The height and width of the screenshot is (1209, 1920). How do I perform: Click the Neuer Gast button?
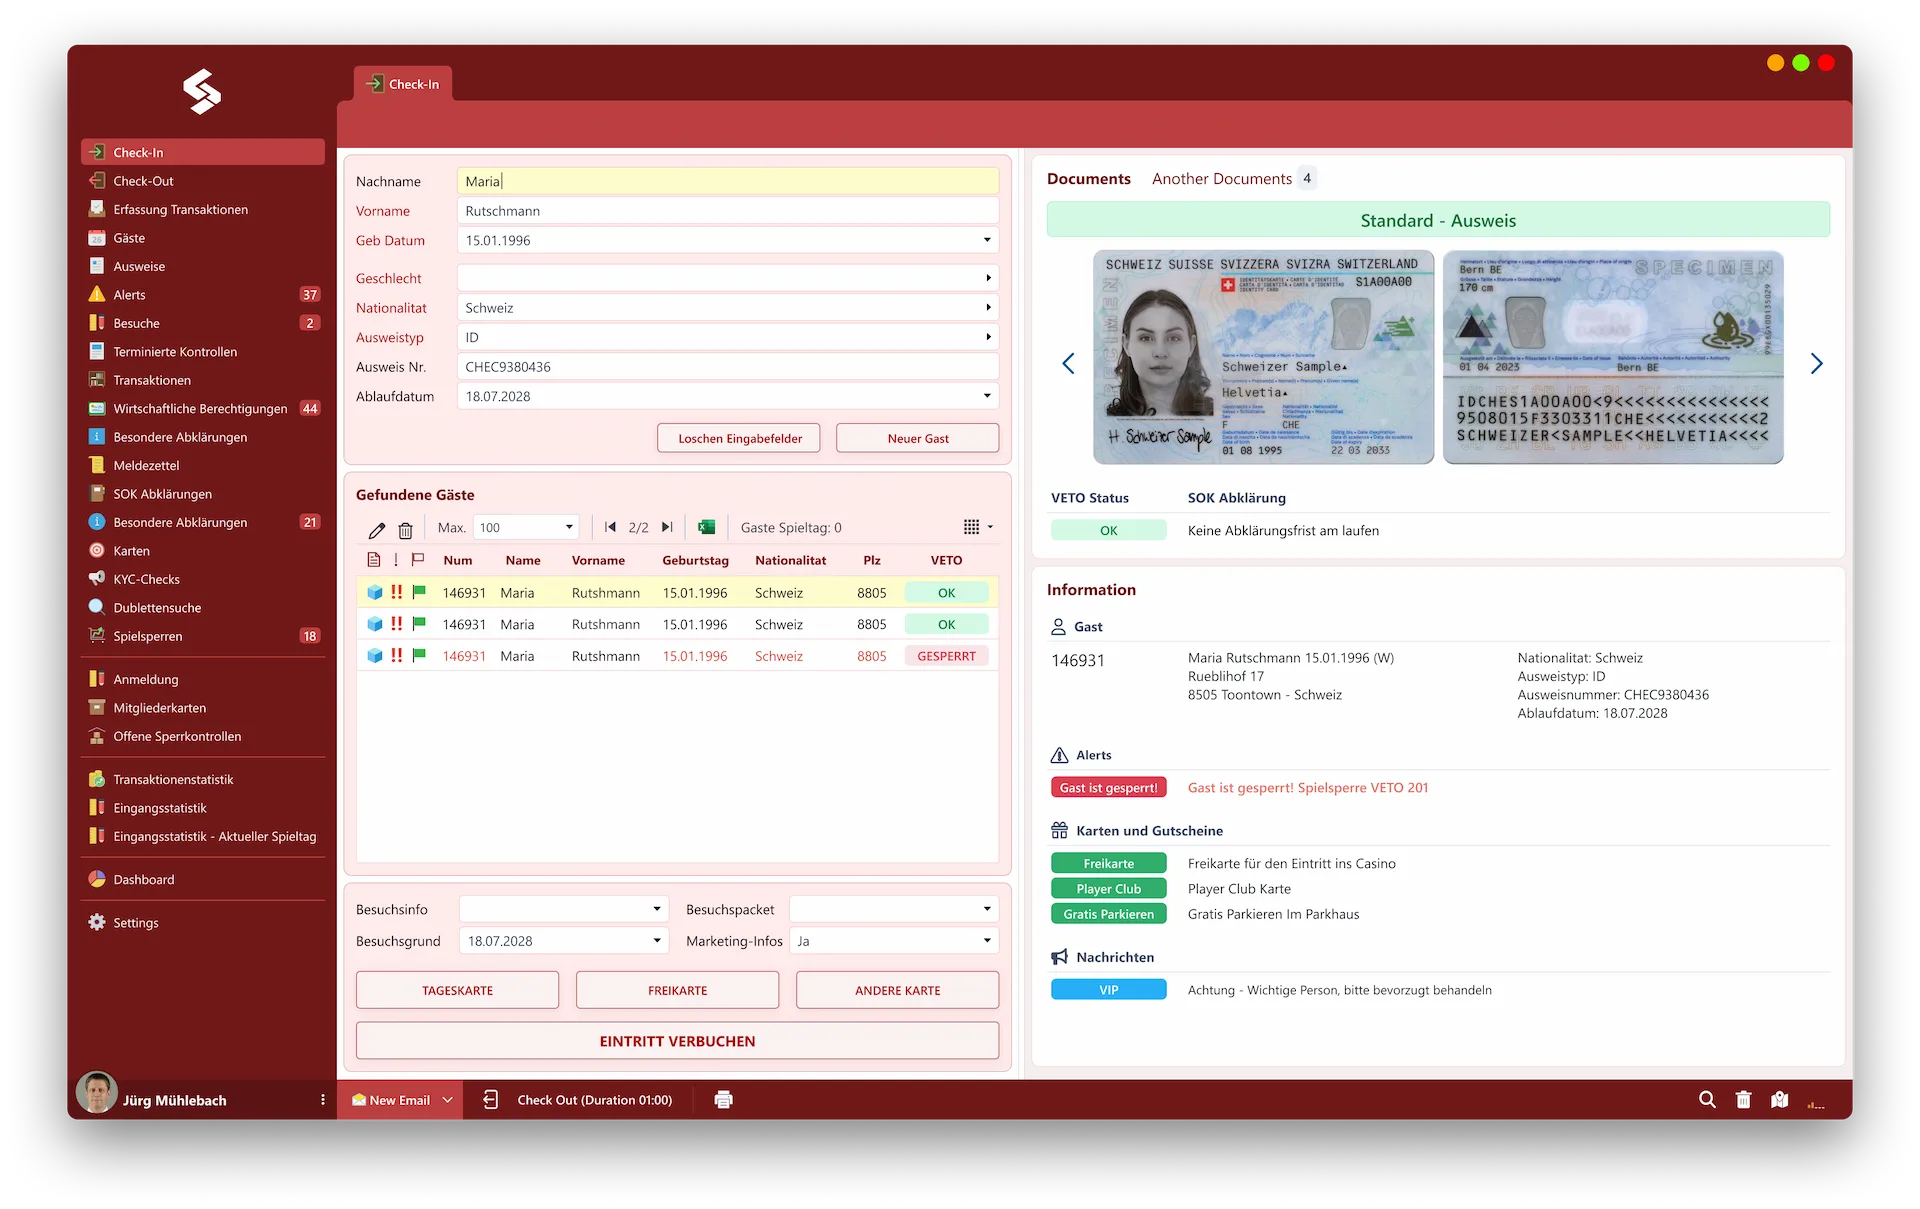pyautogui.click(x=917, y=438)
